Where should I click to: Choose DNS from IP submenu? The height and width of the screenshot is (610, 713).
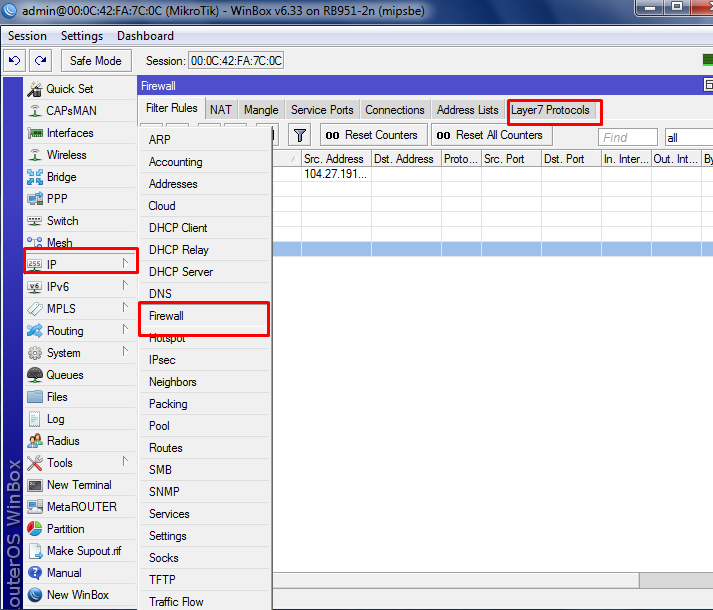click(x=205, y=294)
